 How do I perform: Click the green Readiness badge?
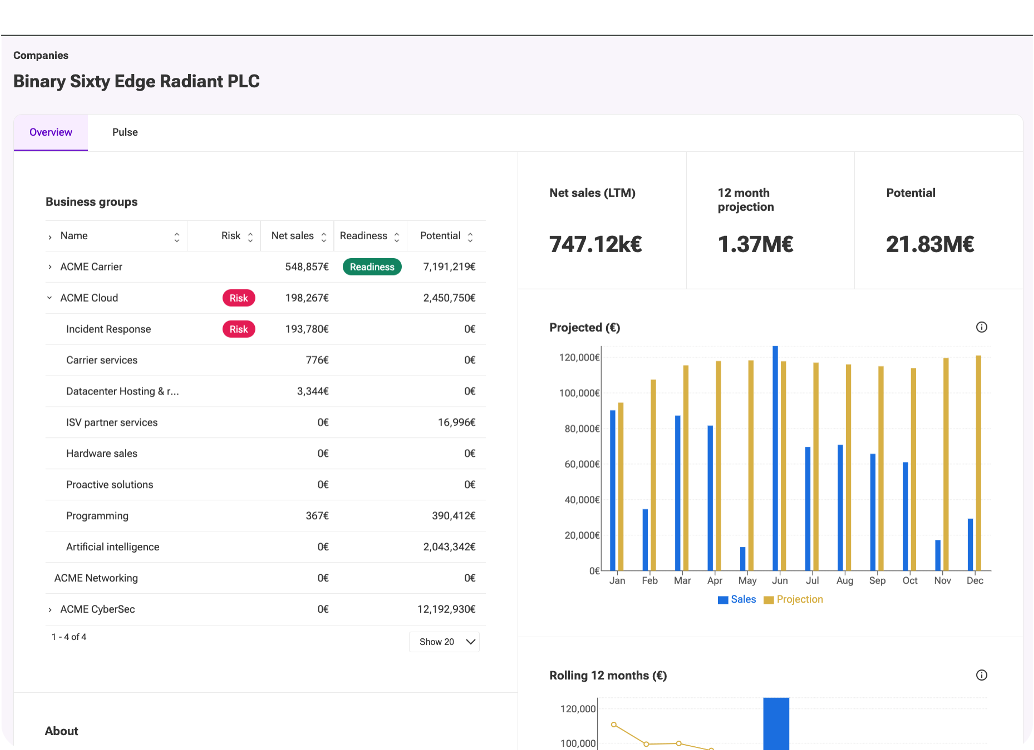372,267
